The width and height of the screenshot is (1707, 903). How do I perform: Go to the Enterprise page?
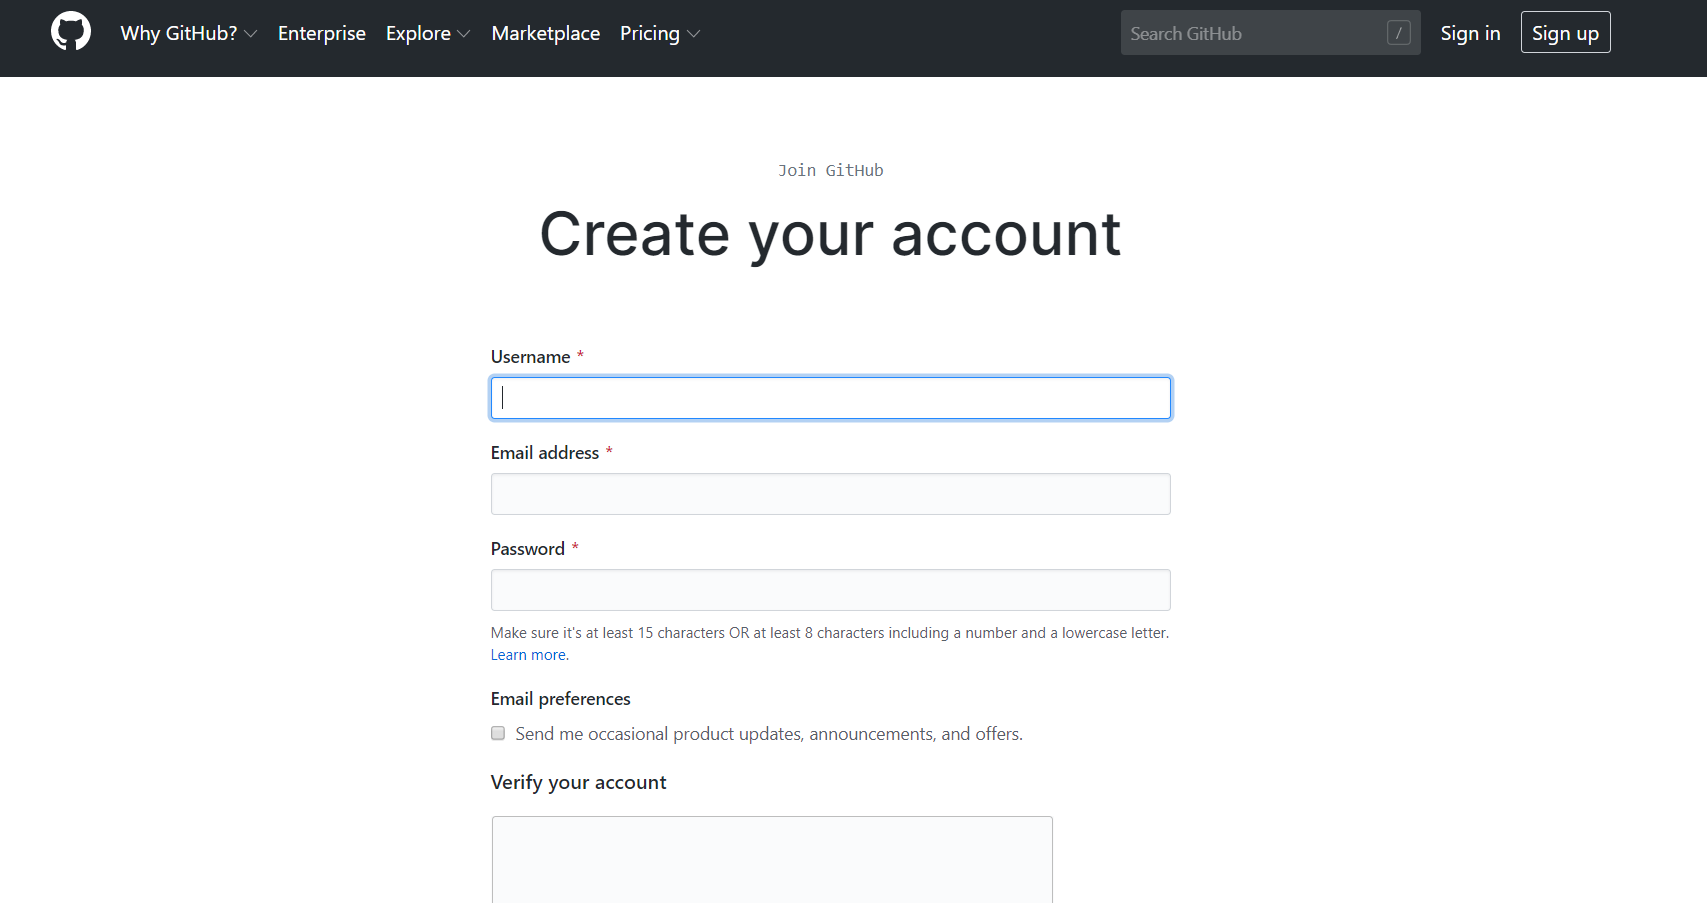(x=322, y=33)
